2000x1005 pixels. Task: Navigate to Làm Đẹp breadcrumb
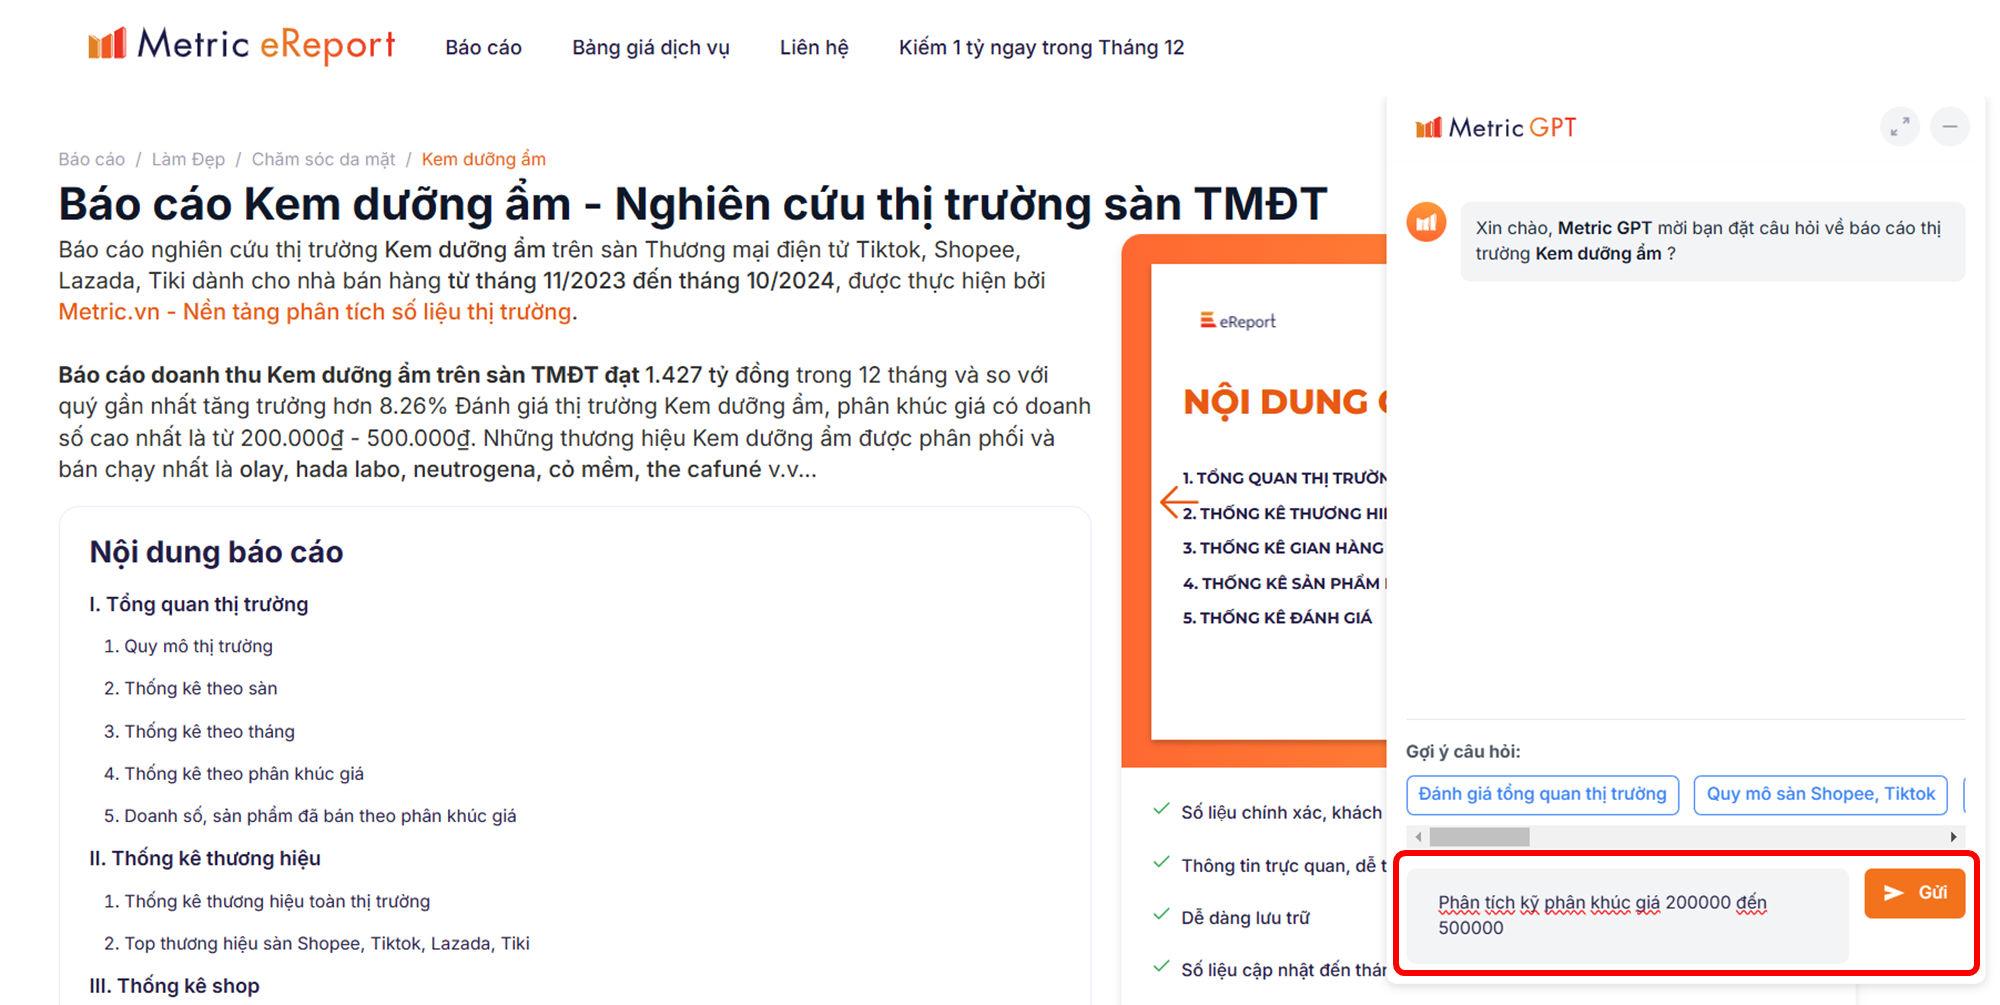click(x=188, y=159)
